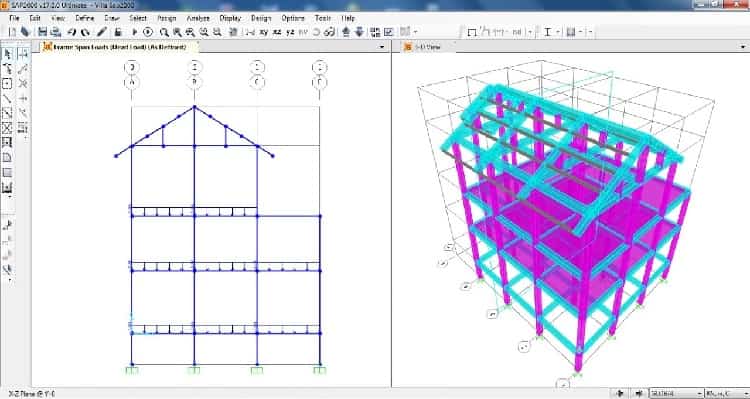750x399 pixels.
Task: Toggle the lock model padlock icon
Action: click(x=118, y=32)
